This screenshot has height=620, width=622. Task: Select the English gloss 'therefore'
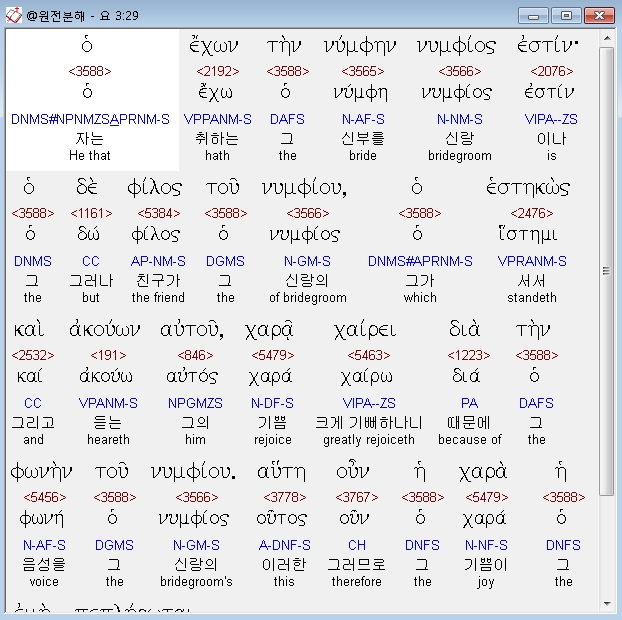[x=357, y=582]
